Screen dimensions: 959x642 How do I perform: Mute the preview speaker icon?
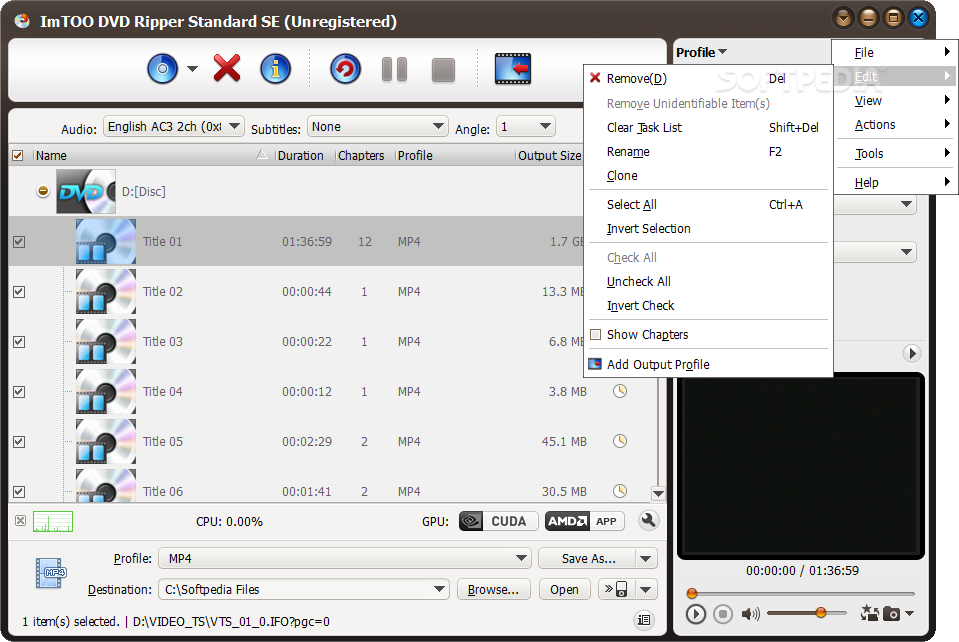coord(750,613)
